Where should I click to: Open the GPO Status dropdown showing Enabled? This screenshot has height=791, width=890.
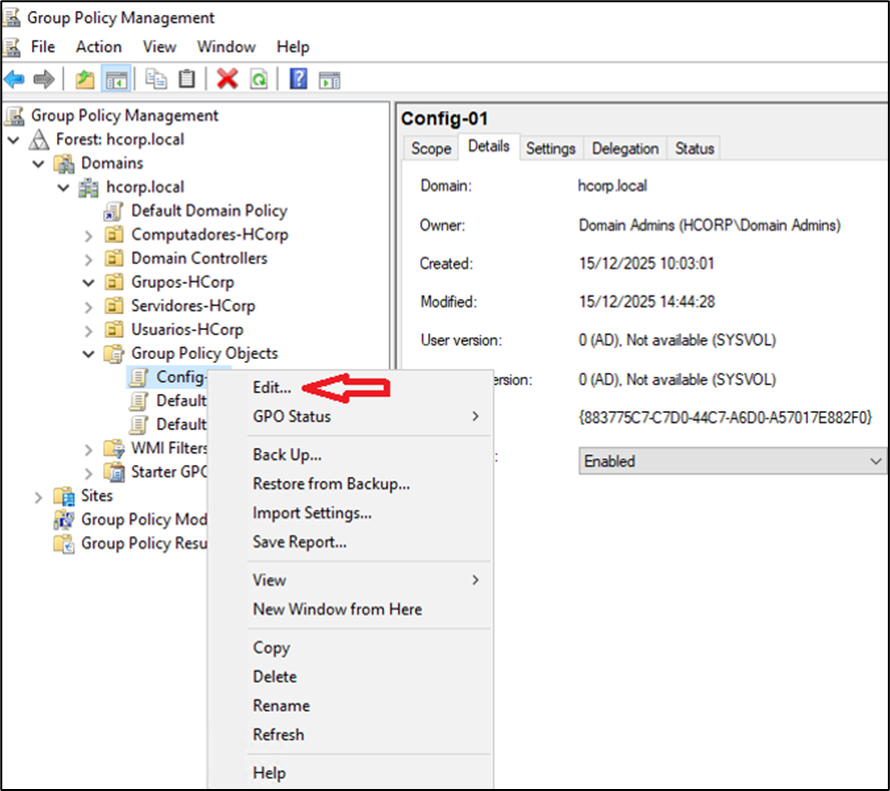[x=732, y=461]
